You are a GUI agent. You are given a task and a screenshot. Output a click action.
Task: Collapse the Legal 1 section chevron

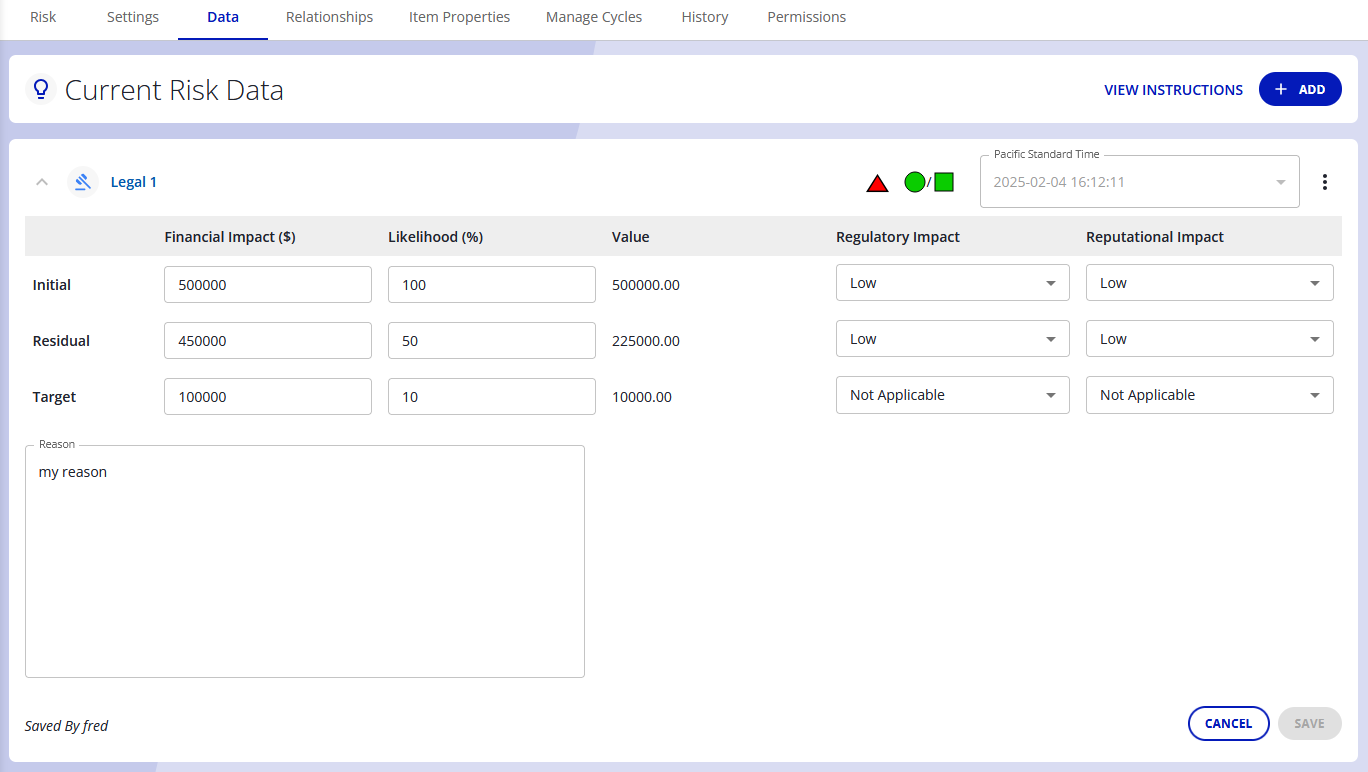point(42,182)
